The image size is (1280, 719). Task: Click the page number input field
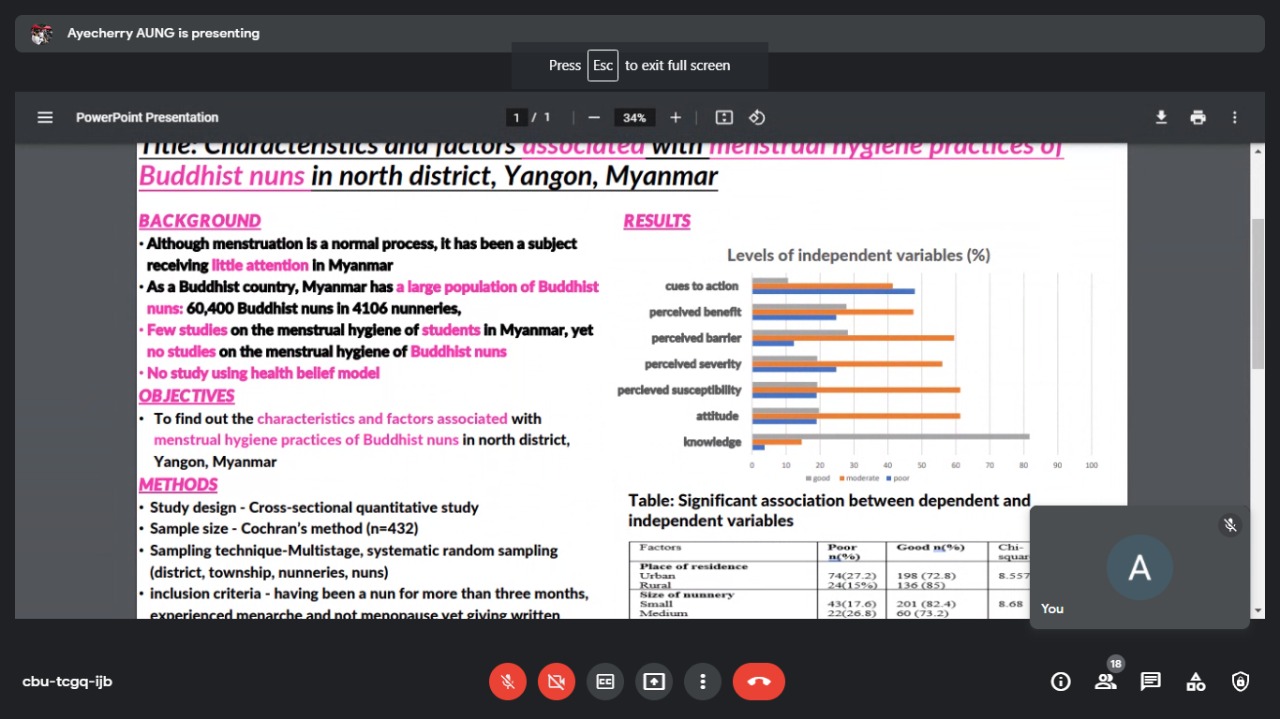[516, 117]
